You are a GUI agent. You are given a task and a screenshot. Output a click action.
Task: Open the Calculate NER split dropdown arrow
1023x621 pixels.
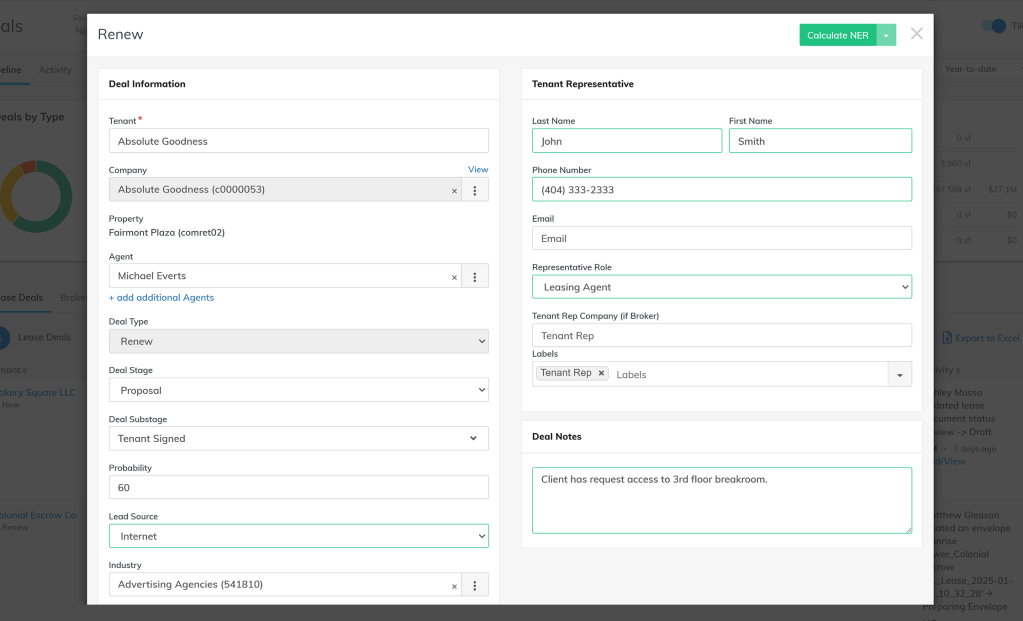[x=886, y=35]
